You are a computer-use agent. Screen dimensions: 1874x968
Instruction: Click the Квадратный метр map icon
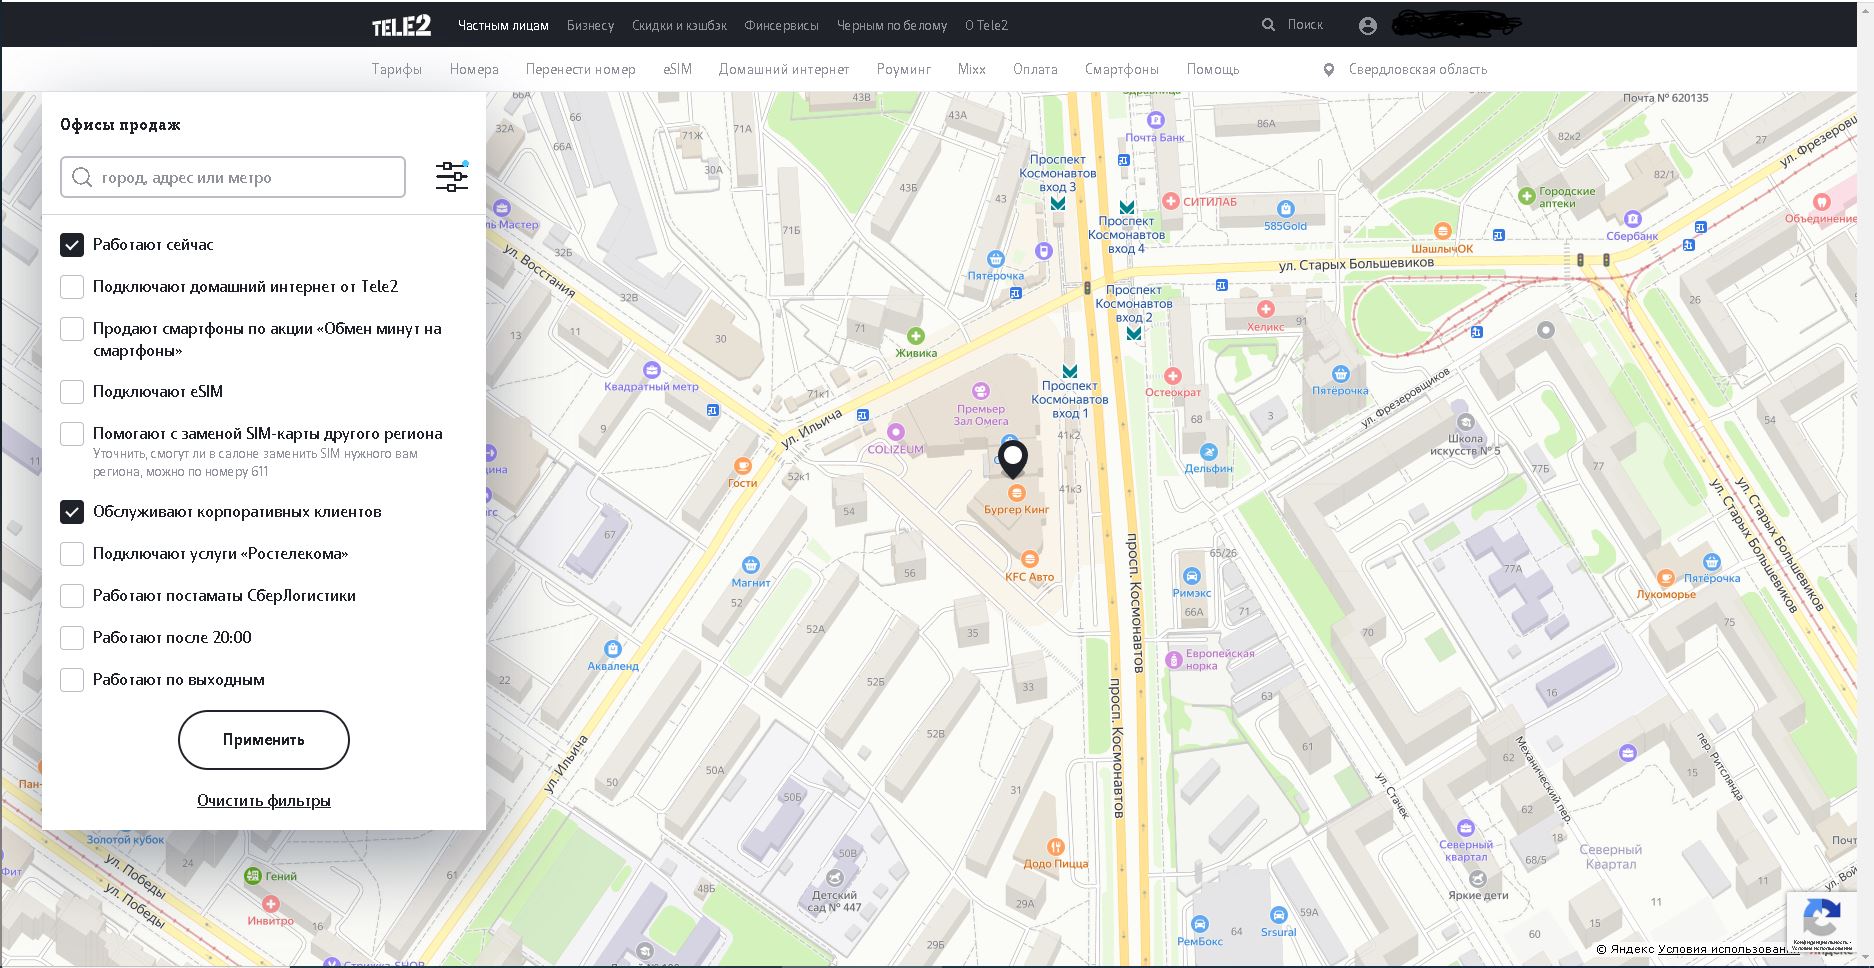point(652,370)
